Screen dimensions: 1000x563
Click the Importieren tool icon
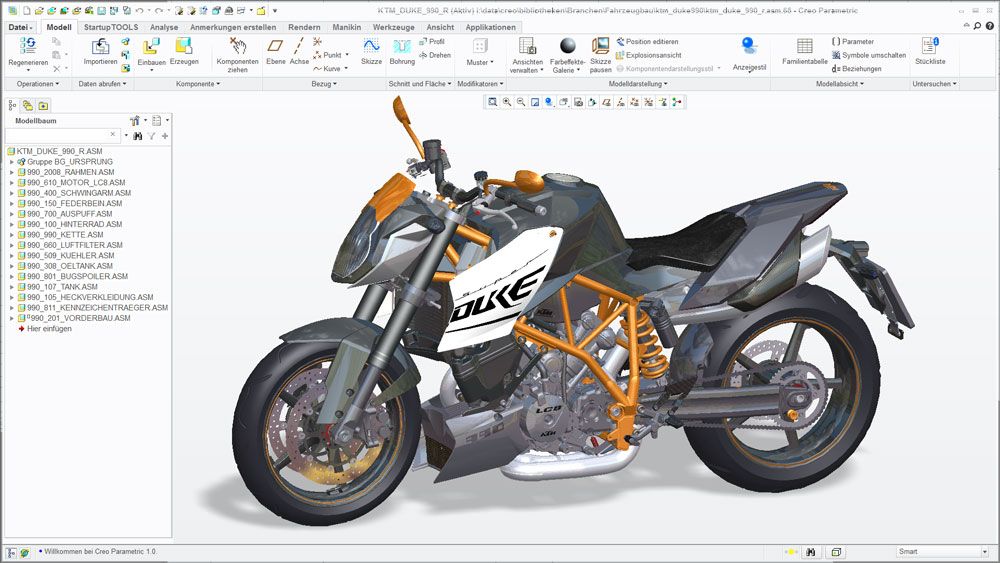pos(100,47)
